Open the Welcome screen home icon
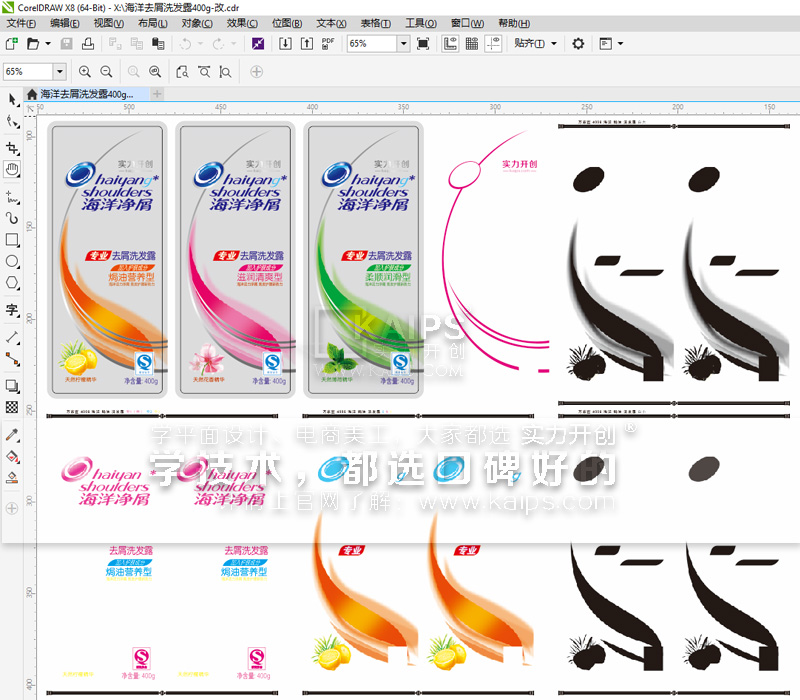This screenshot has width=800, height=700. pyautogui.click(x=32, y=94)
